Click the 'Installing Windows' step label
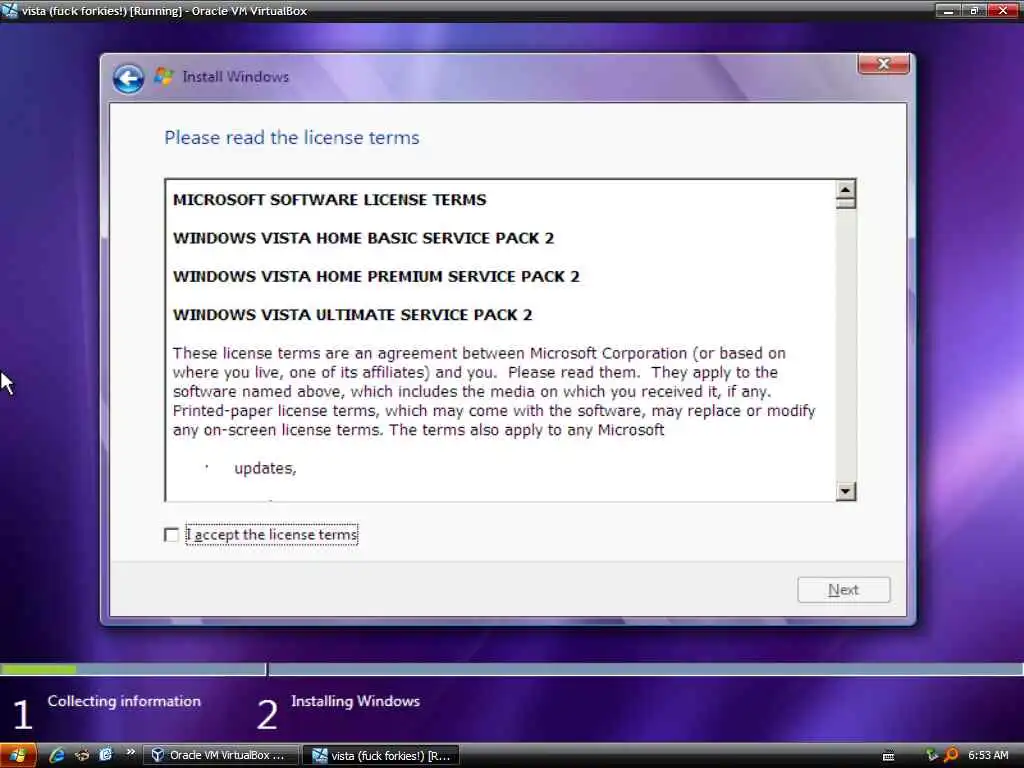Image resolution: width=1024 pixels, height=768 pixels. point(355,701)
